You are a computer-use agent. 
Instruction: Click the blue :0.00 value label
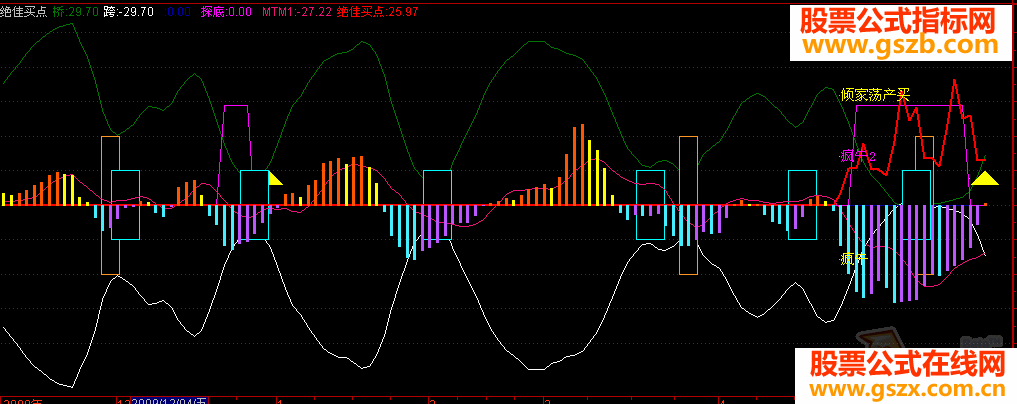(178, 11)
